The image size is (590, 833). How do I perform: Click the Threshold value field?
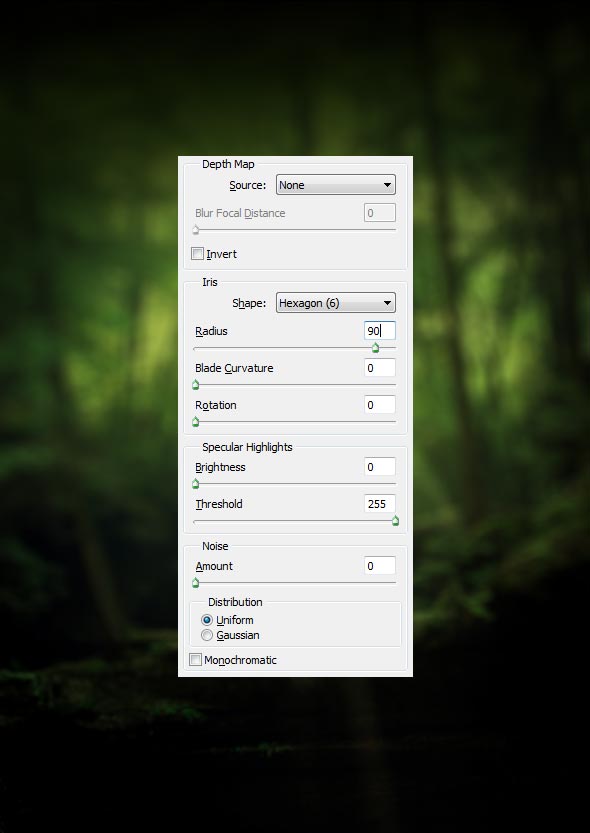380,504
